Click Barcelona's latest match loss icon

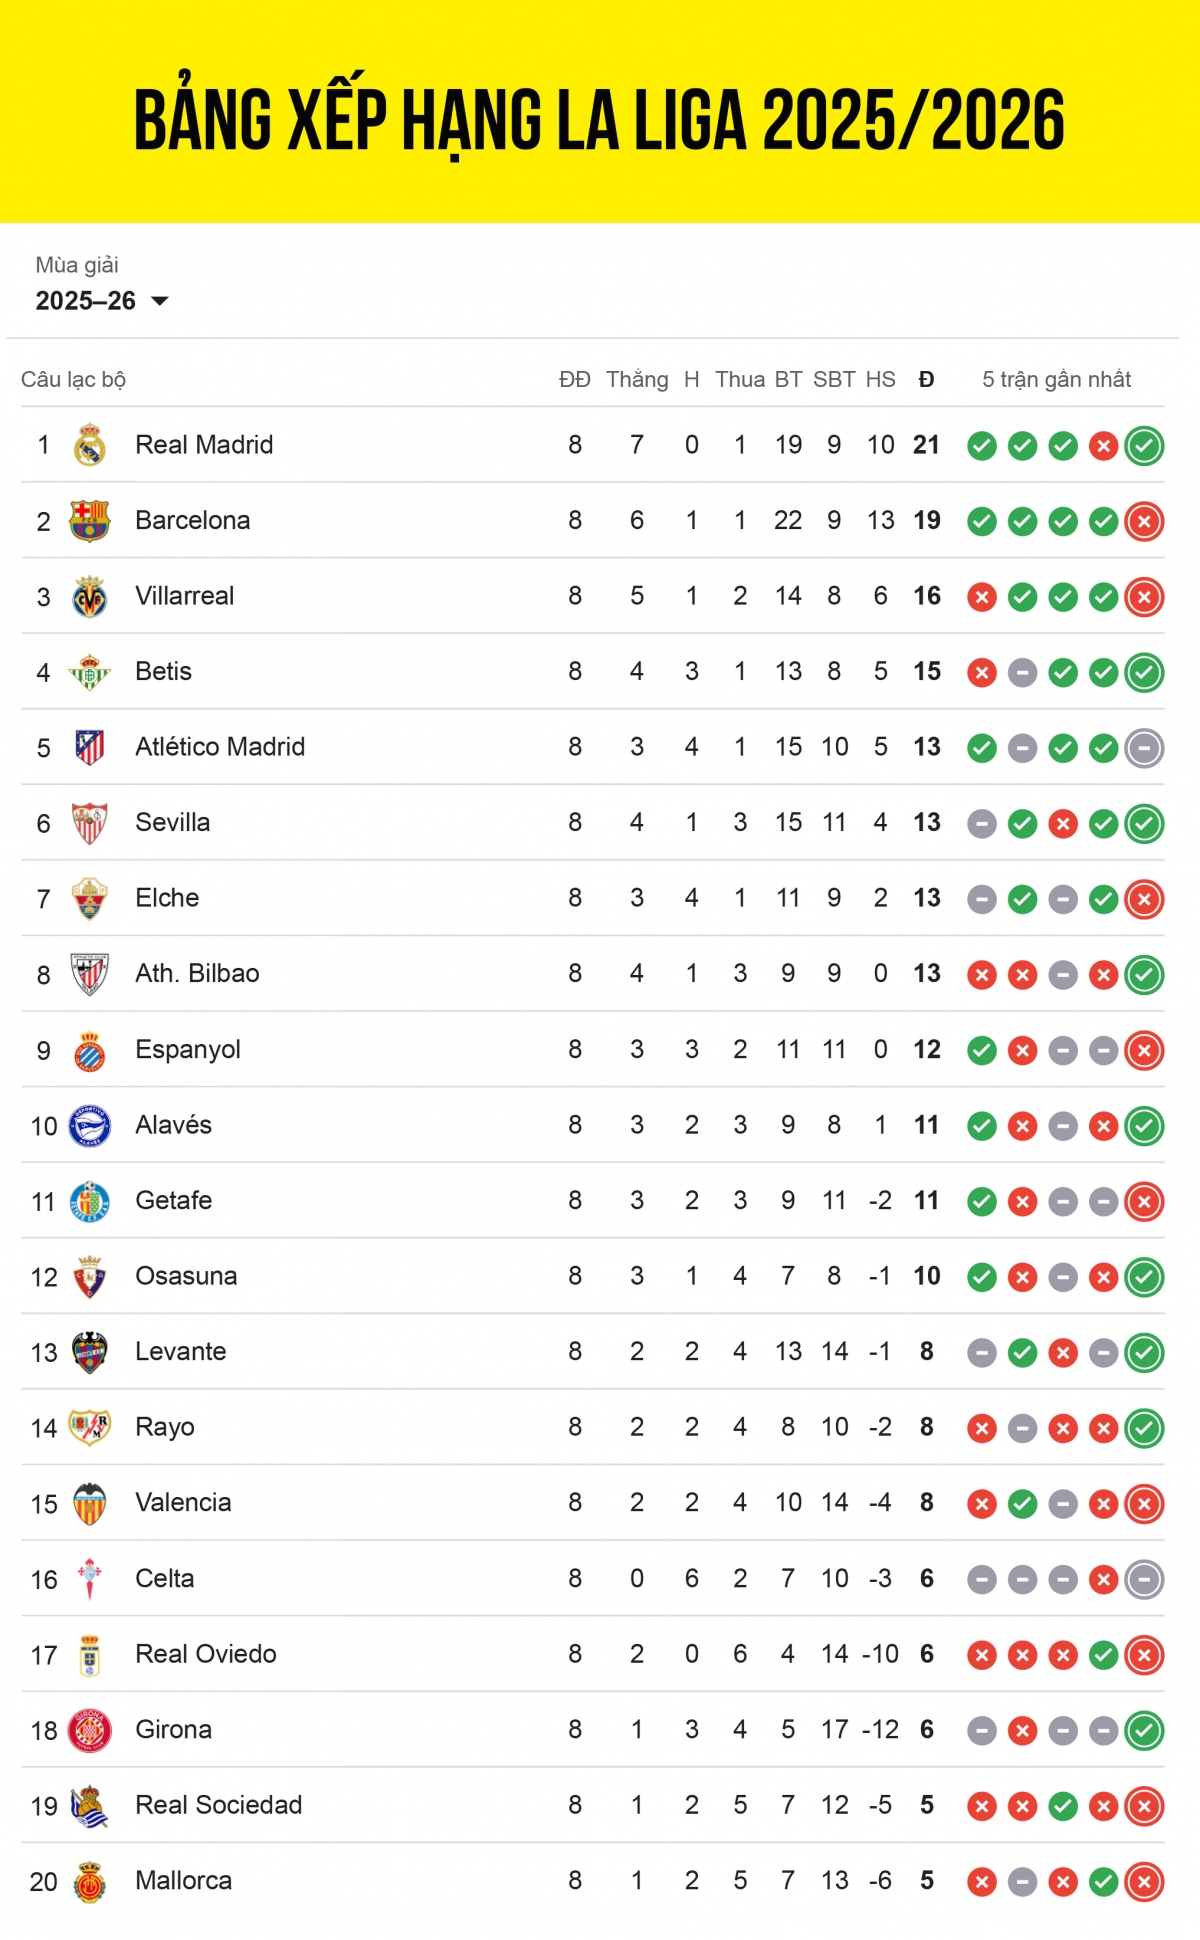pos(1144,521)
